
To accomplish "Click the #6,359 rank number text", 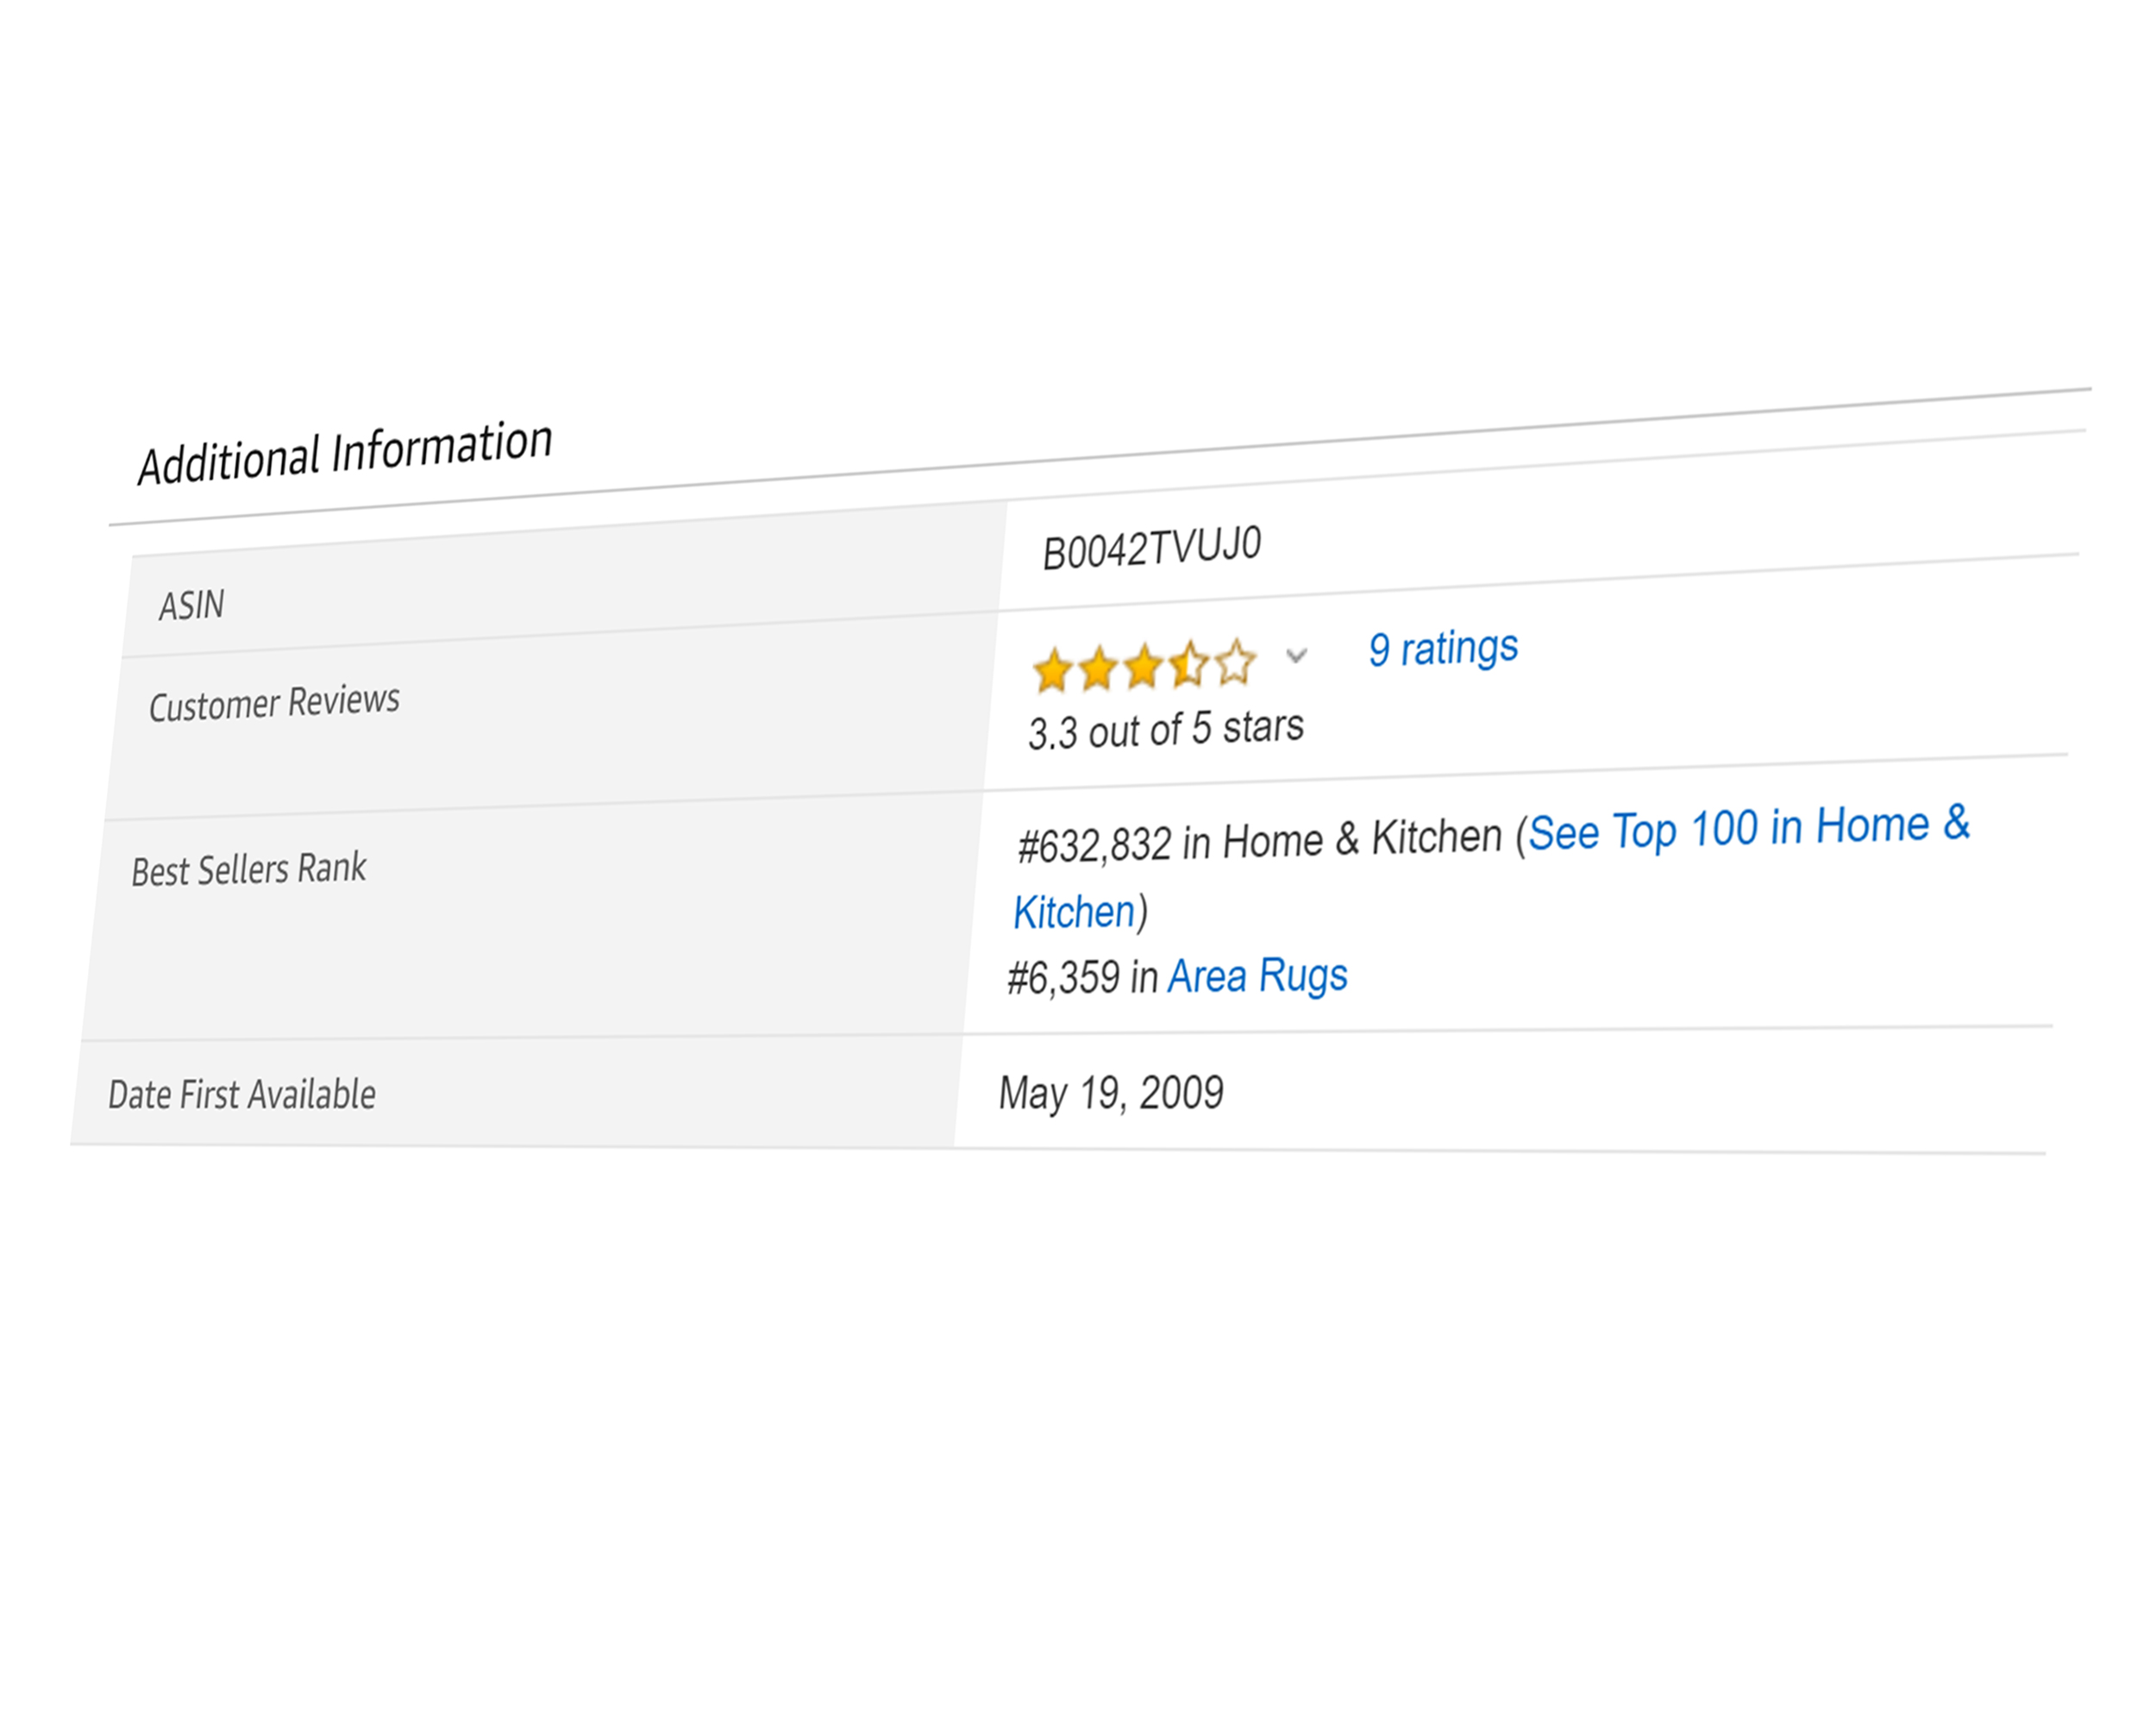I will [1063, 978].
